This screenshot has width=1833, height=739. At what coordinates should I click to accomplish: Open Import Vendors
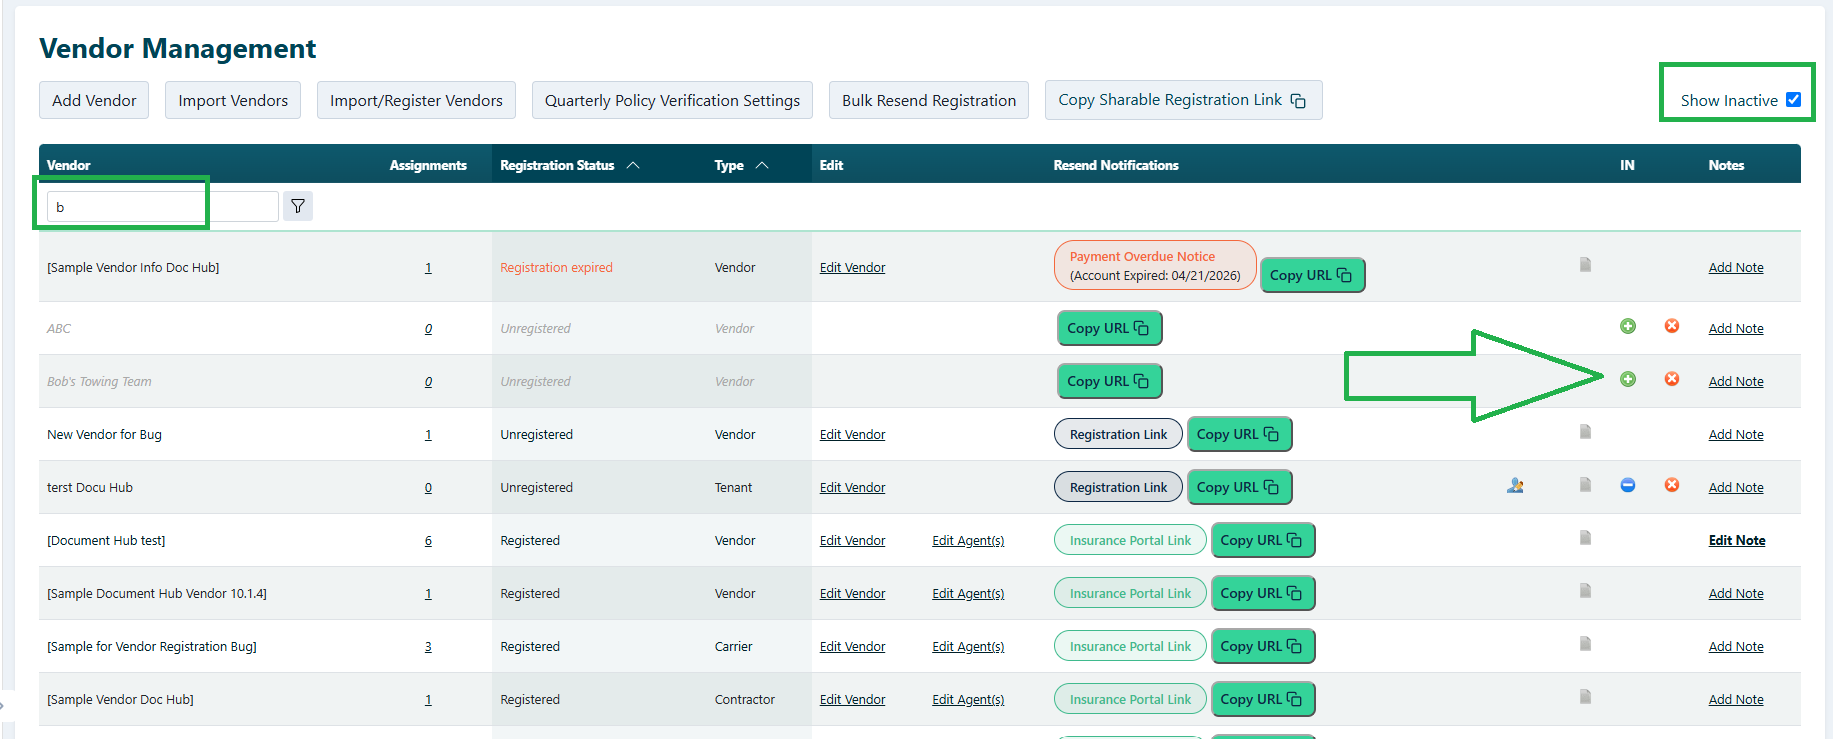(233, 100)
